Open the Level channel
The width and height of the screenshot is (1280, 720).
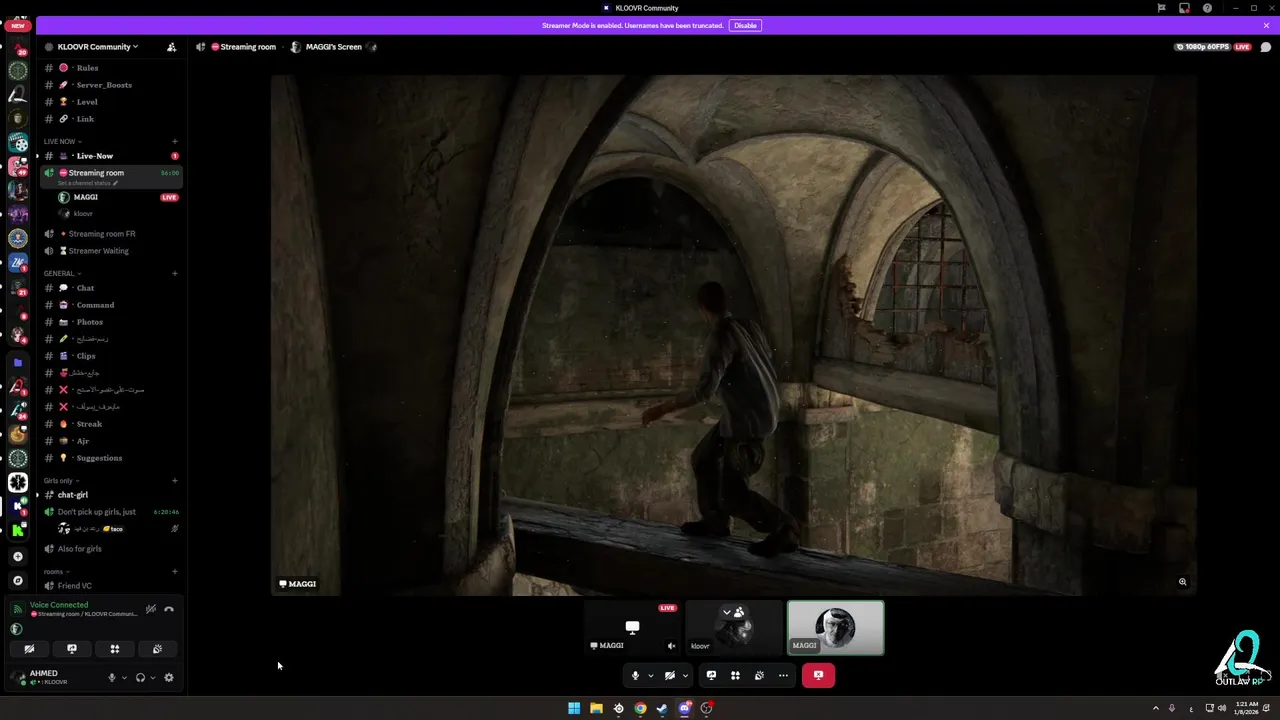coord(111,102)
